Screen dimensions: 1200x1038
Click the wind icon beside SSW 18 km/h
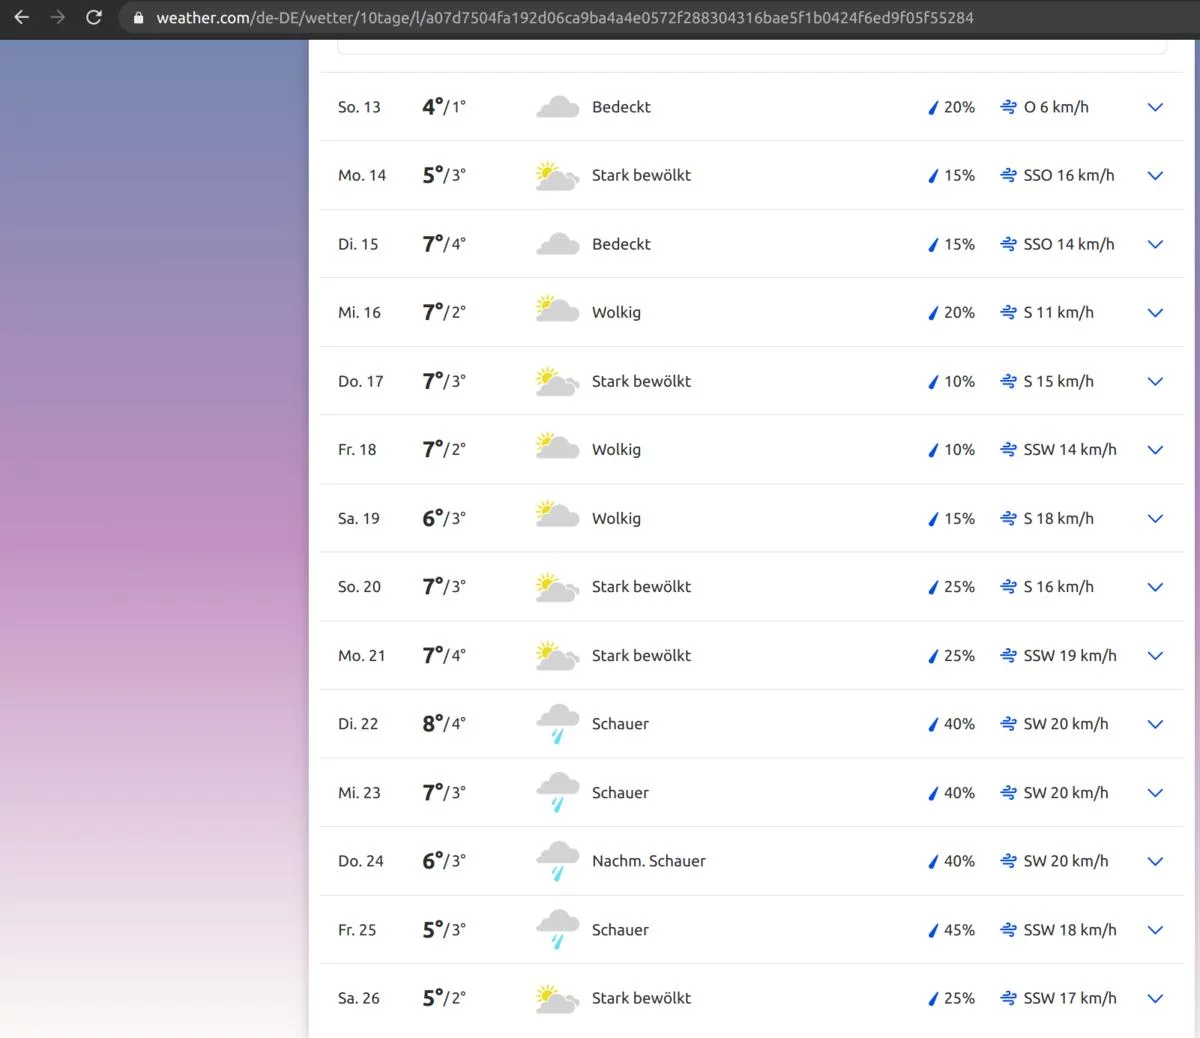[x=1009, y=930]
